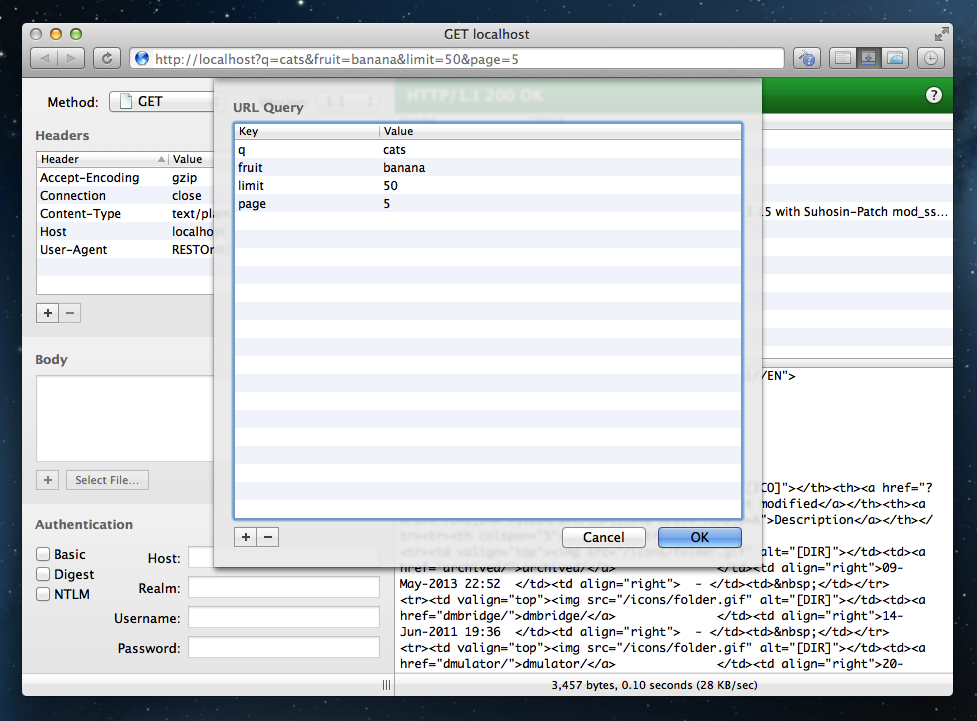The width and height of the screenshot is (977, 721).
Task: Click the Value column heading in Headers table
Action: (191, 159)
